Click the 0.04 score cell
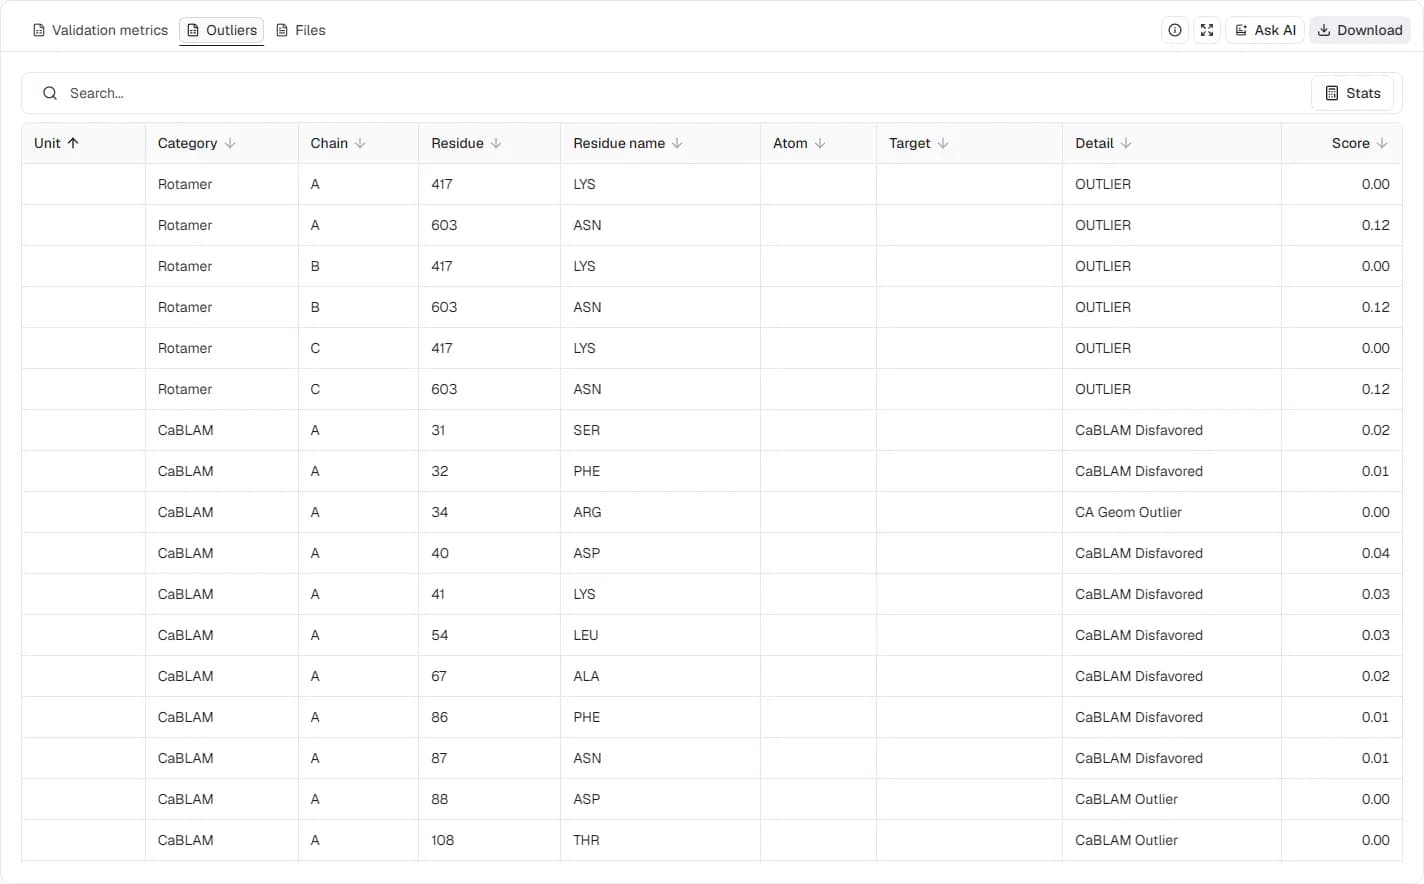 tap(1341, 553)
